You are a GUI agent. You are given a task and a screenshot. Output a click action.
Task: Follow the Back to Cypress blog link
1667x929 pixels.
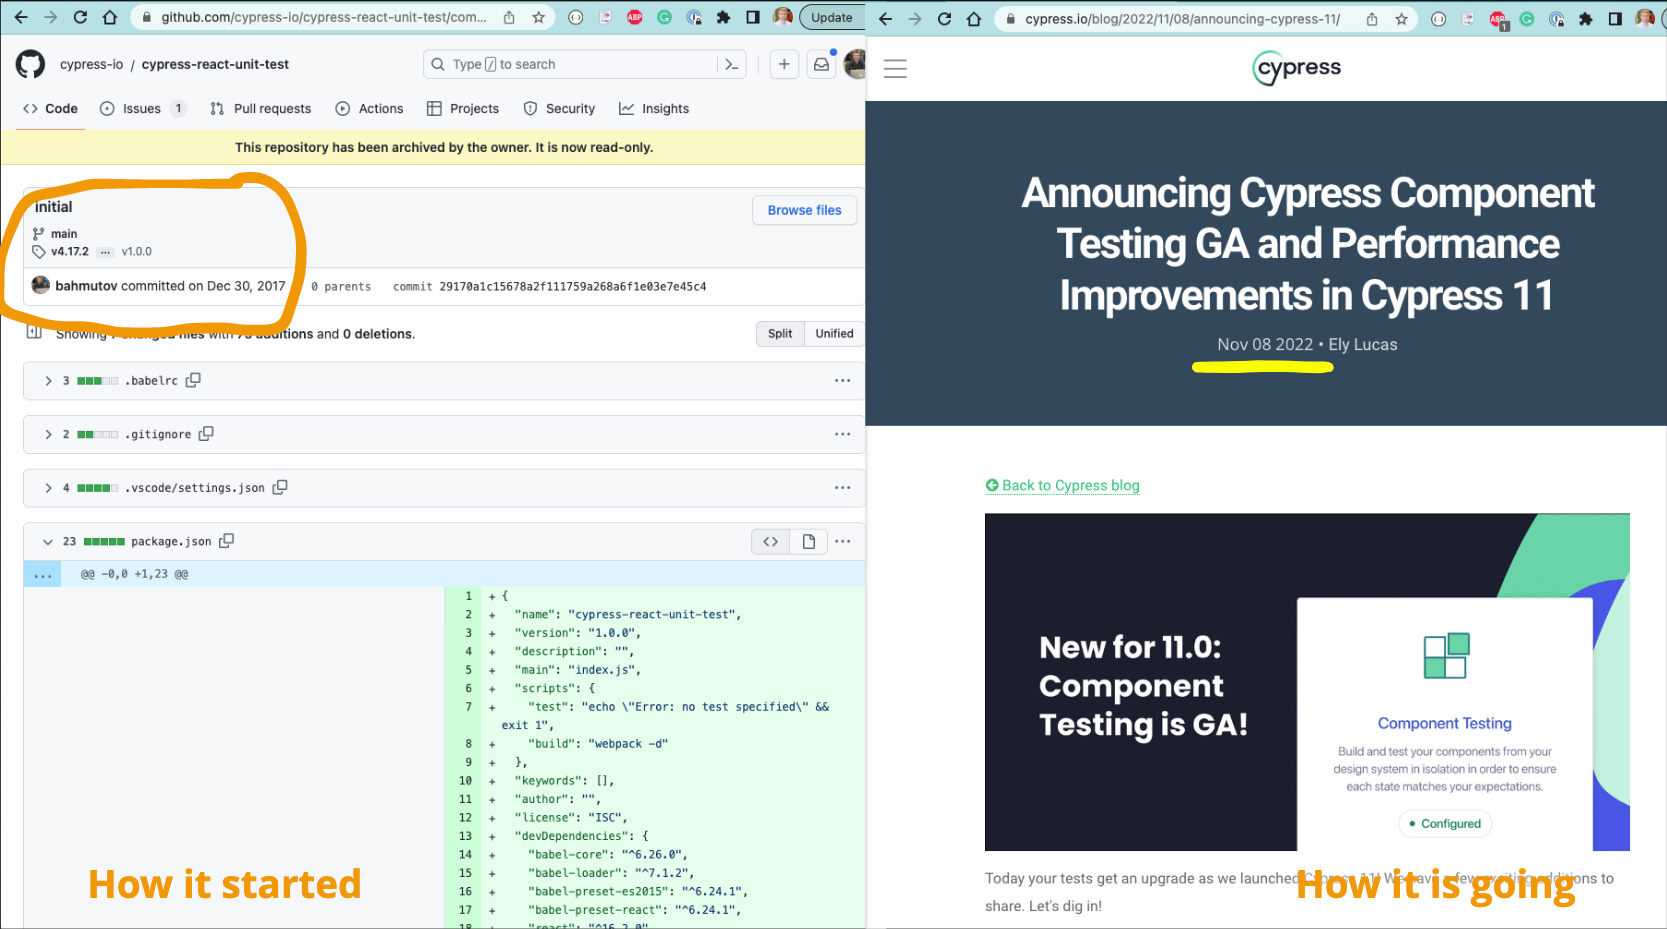[x=1062, y=485]
